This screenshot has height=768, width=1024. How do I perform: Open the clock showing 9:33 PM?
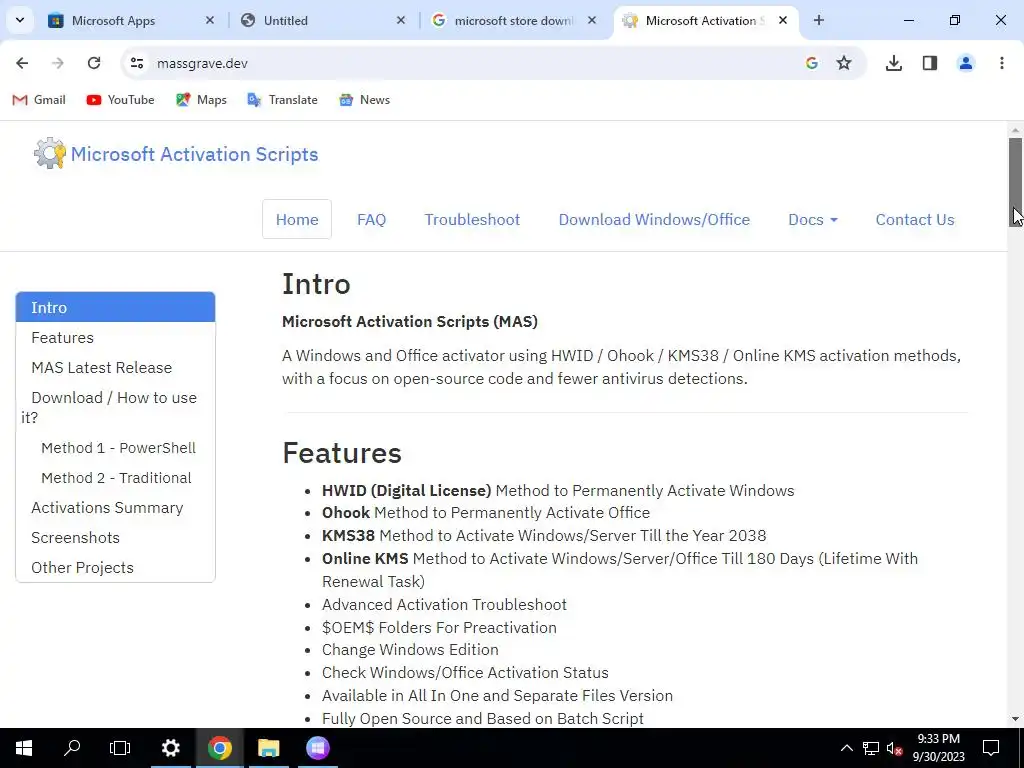pos(938,748)
